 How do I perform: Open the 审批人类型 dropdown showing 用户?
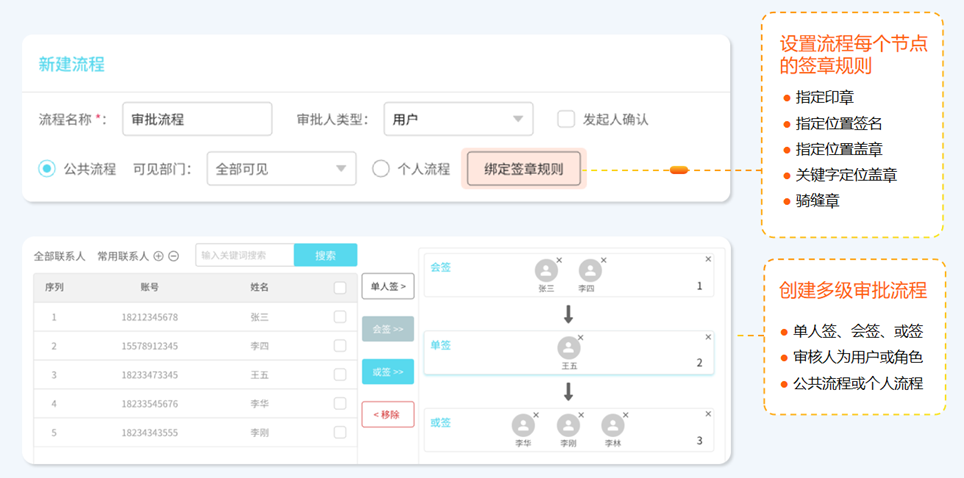459,119
